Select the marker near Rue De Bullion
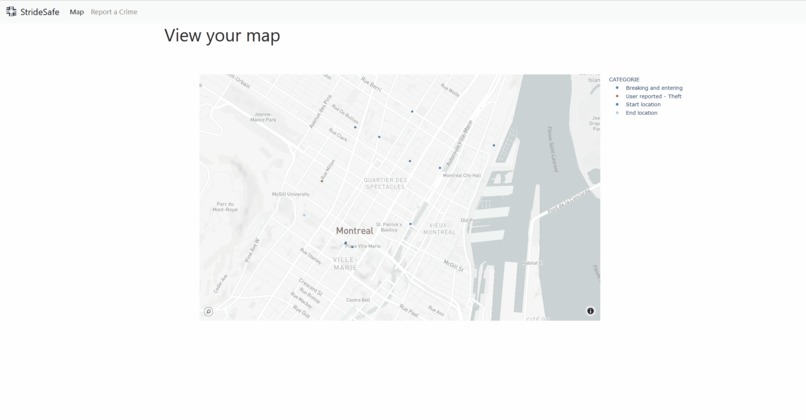 pos(355,127)
